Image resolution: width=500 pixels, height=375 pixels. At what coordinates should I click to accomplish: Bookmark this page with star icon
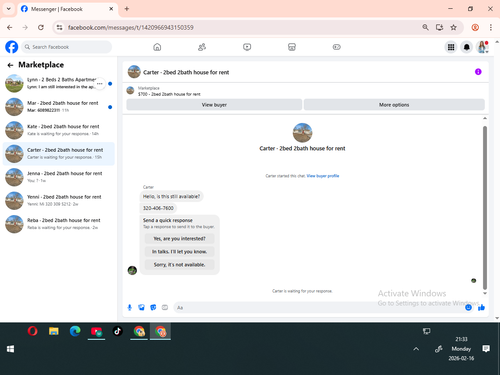coord(453,27)
